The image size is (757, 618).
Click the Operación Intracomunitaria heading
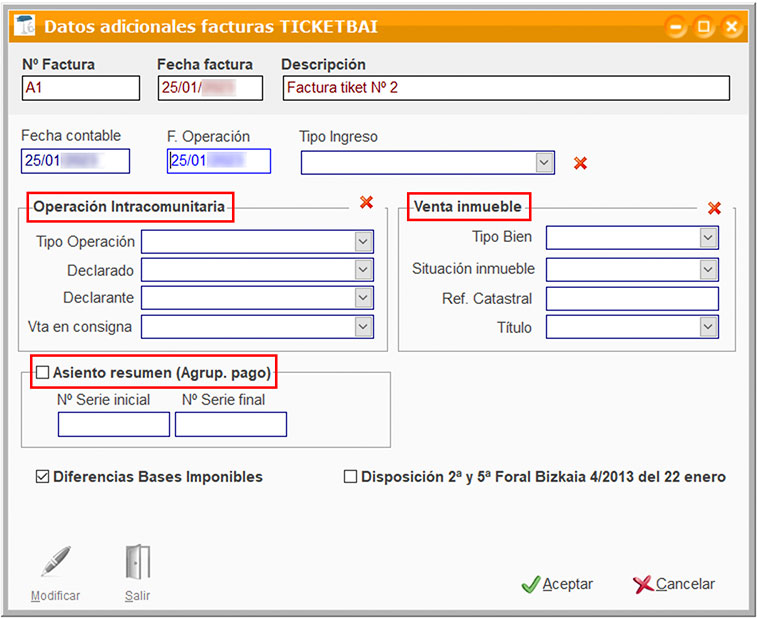point(129,207)
